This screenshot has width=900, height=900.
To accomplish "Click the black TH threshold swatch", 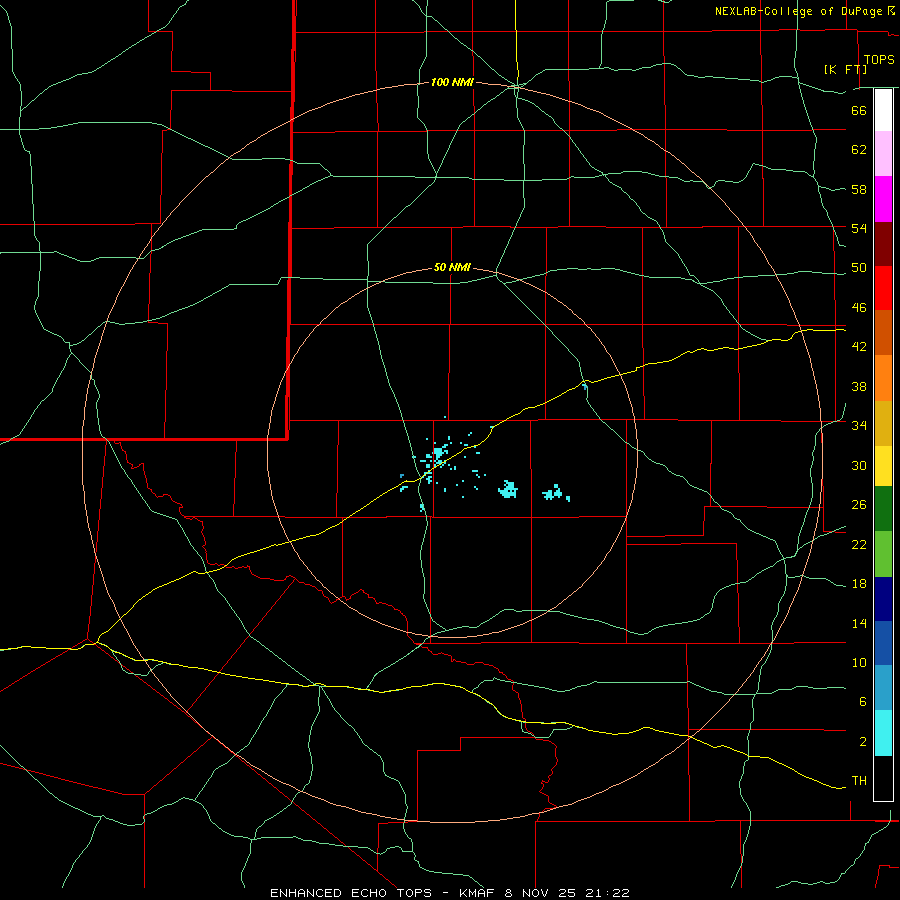I will coord(883,778).
